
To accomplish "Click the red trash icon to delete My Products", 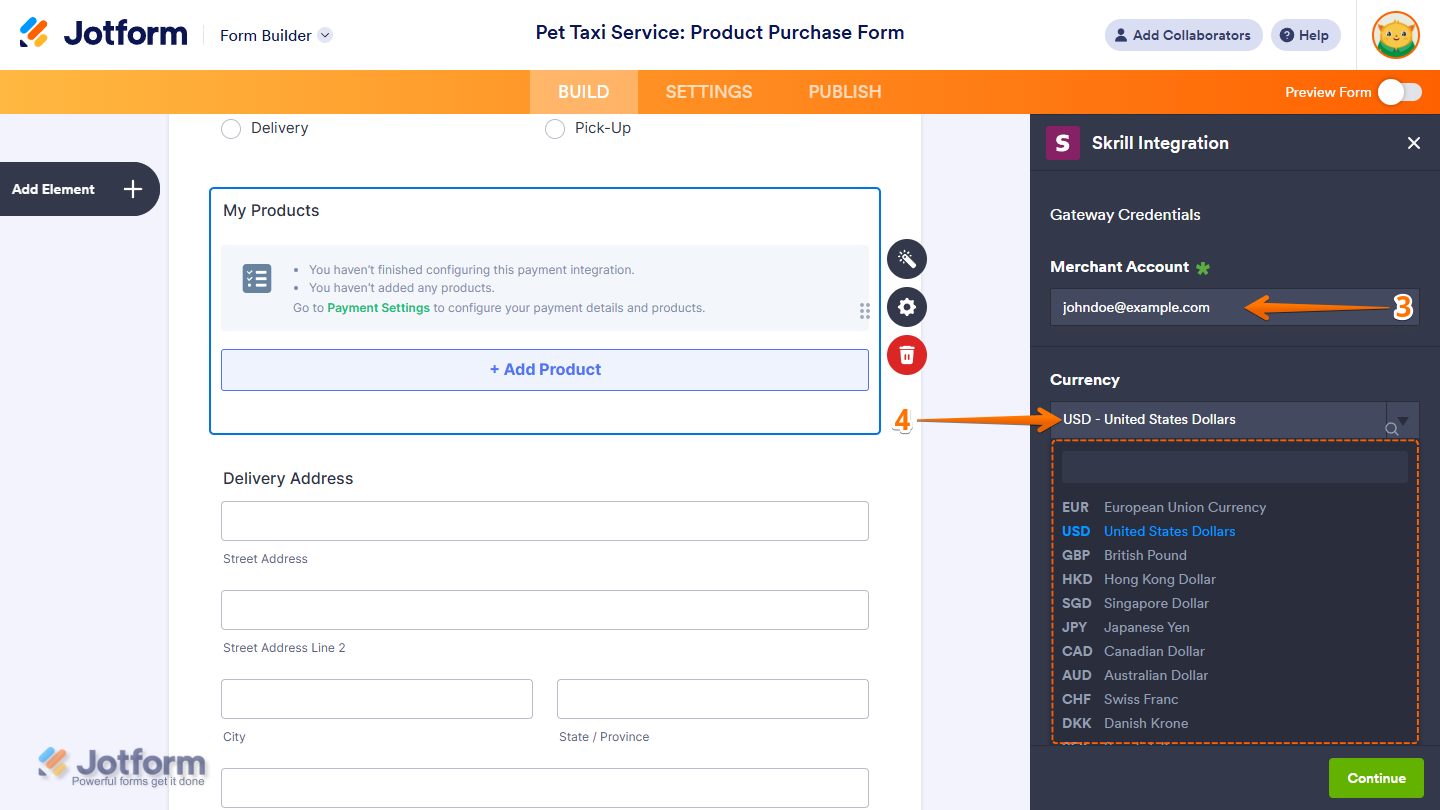I will click(x=906, y=355).
